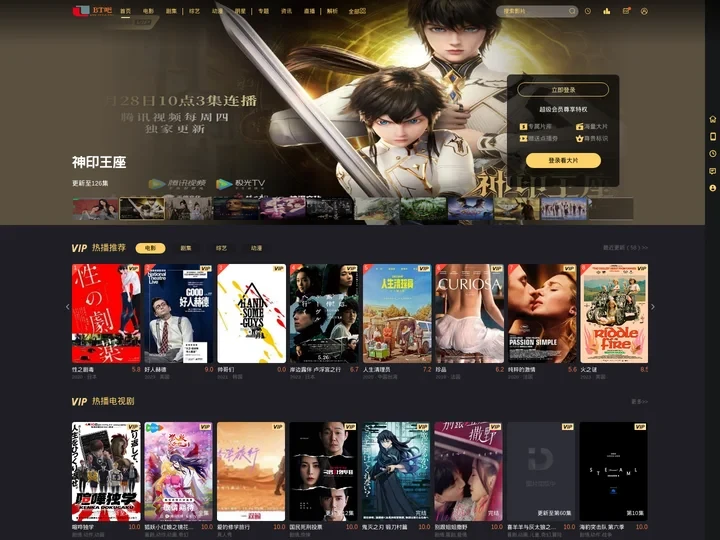Select the highlighted second banner thumbnail
This screenshot has width=720, height=540.
click(x=142, y=209)
